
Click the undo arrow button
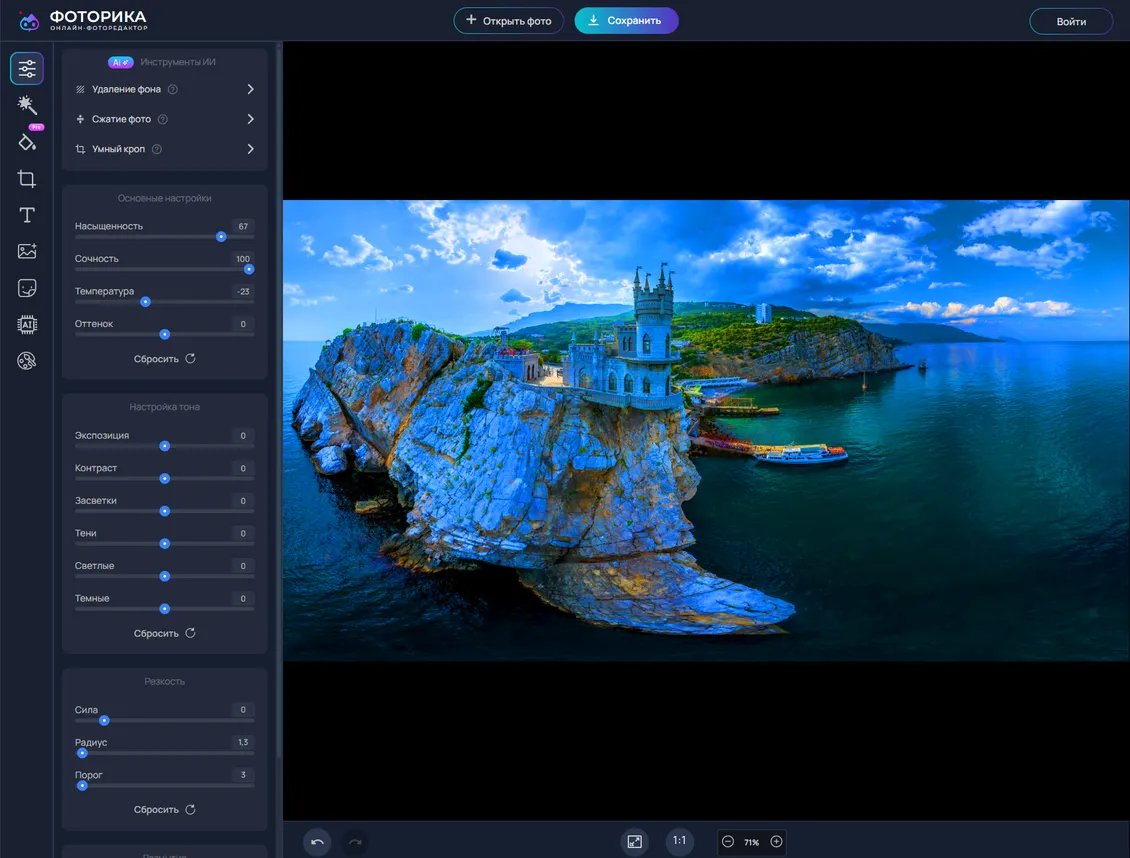pyautogui.click(x=317, y=842)
